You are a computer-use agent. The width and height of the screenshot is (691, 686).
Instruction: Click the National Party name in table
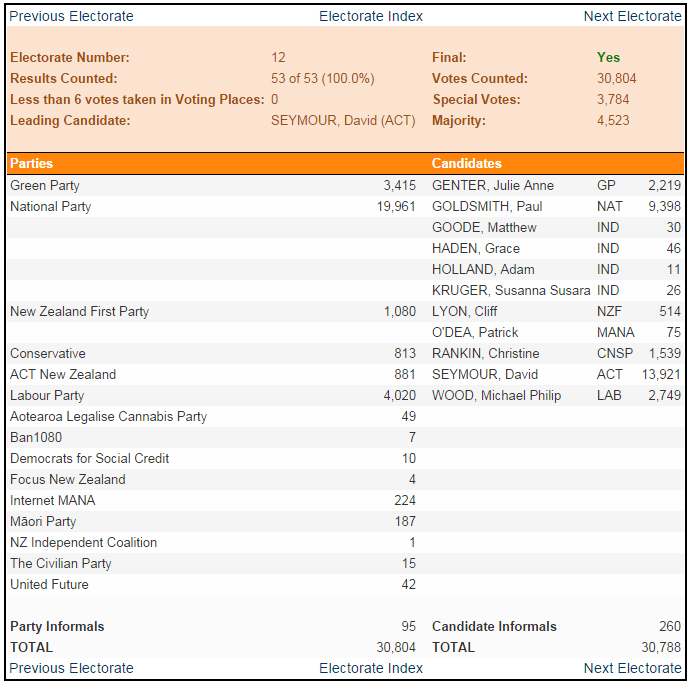click(x=50, y=206)
